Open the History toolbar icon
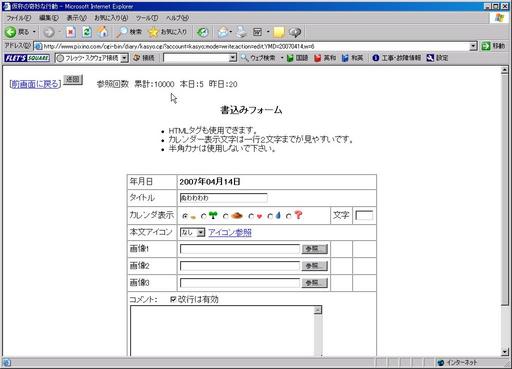Image resolution: width=512 pixels, height=369 pixels. pos(202,32)
